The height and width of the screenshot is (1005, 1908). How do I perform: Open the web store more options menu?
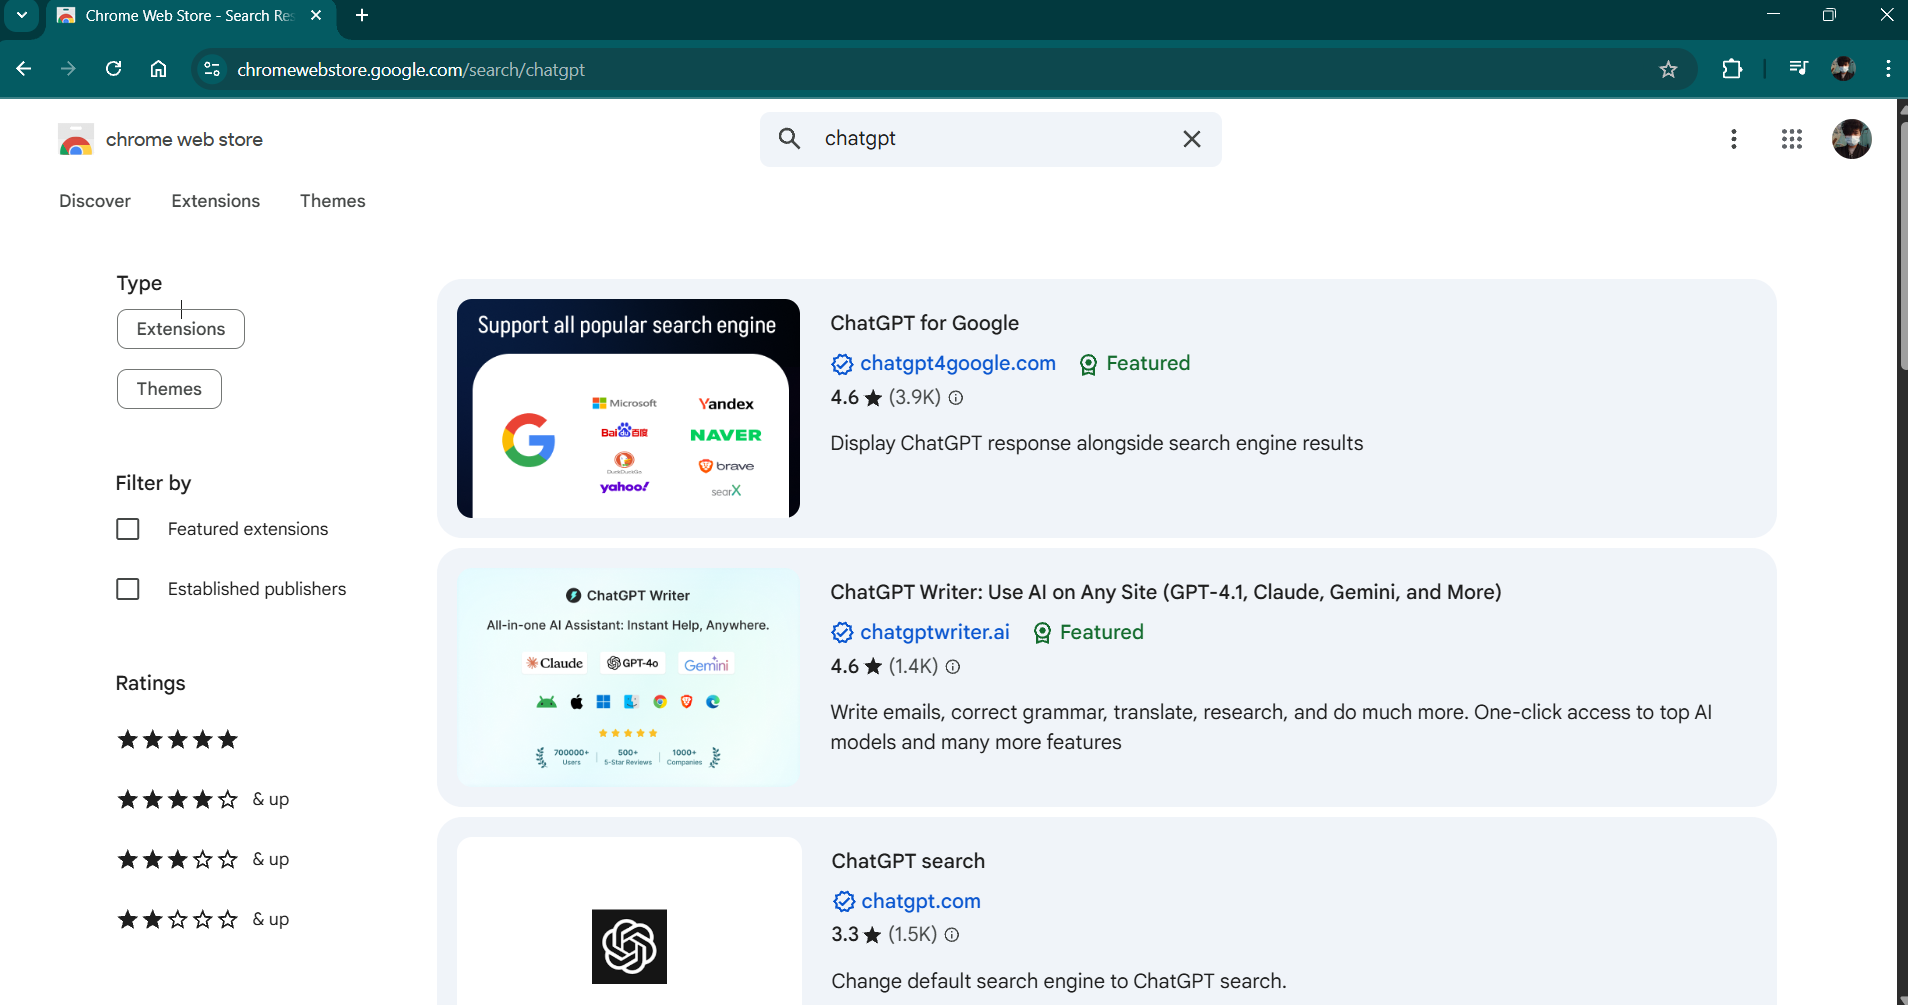1734,139
